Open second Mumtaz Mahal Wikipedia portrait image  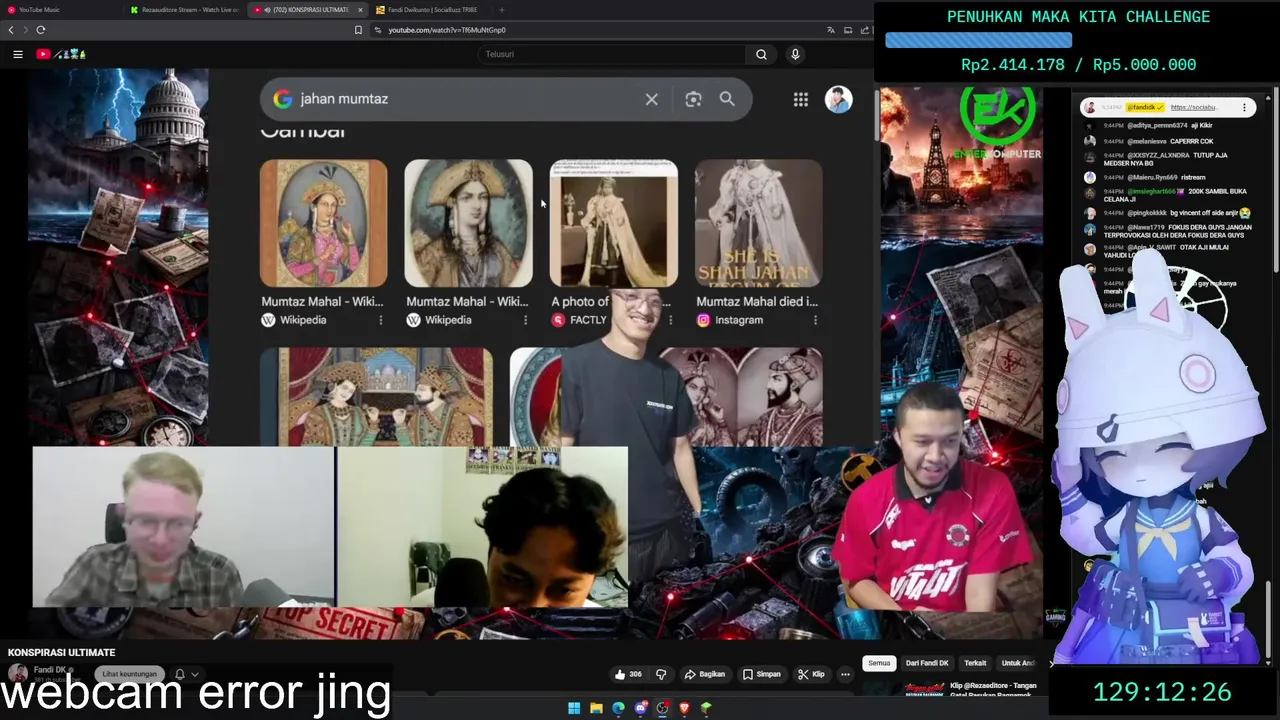tap(468, 223)
